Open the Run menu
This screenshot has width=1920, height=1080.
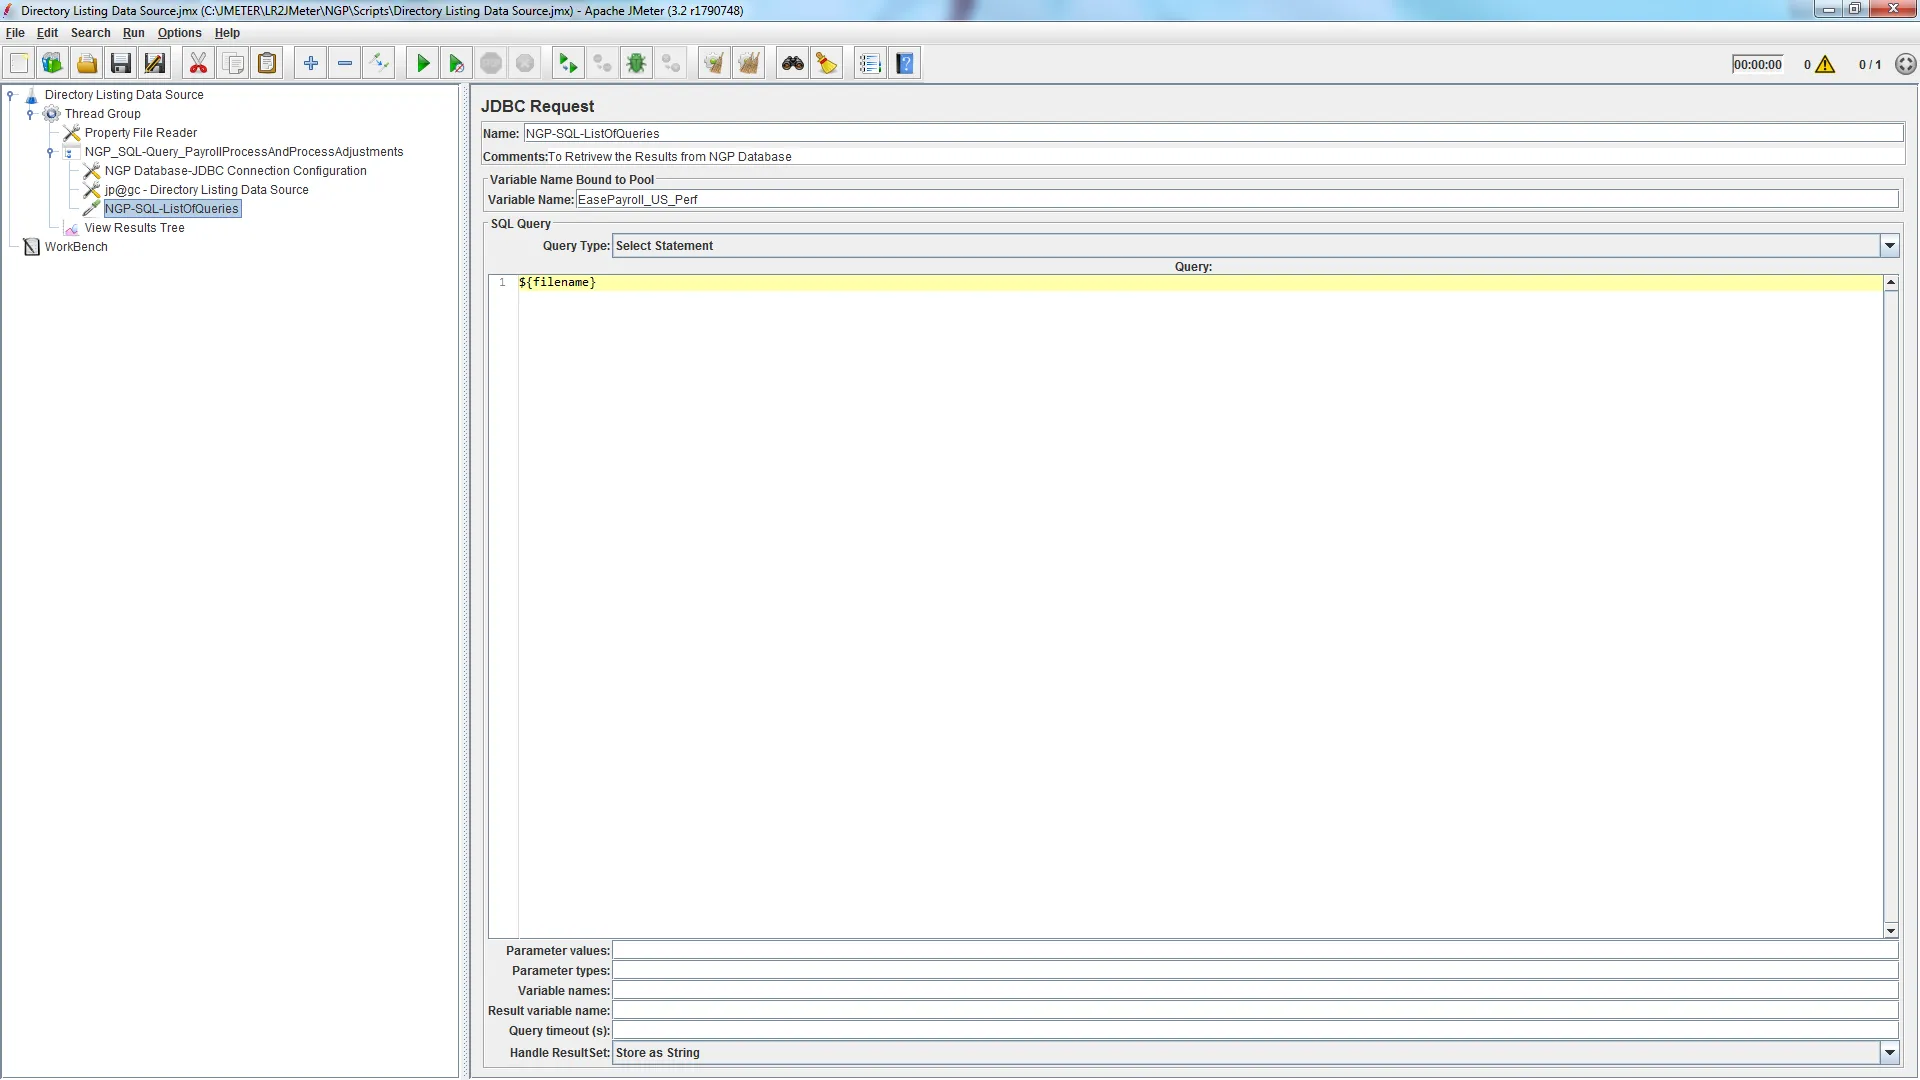click(x=133, y=33)
